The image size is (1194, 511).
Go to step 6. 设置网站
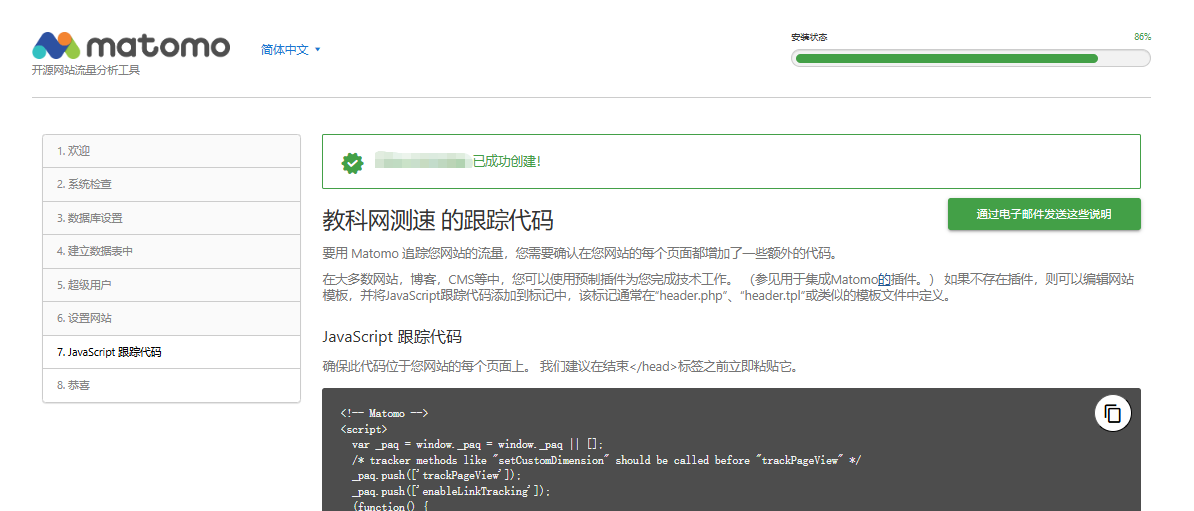pos(171,318)
